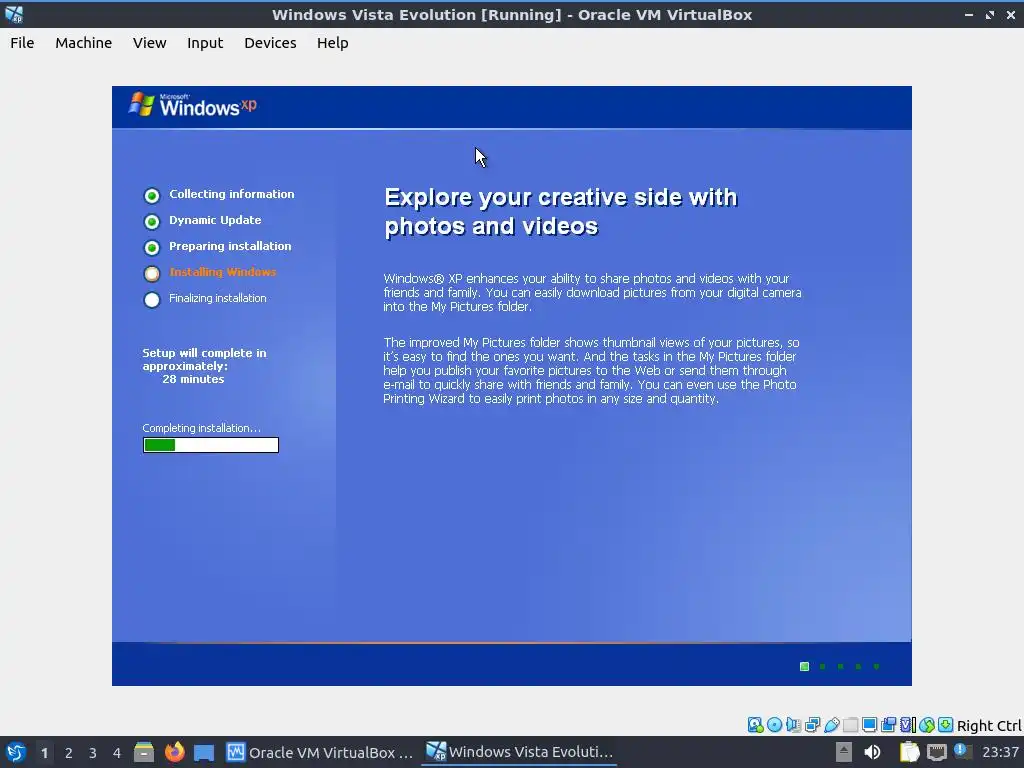Click the highlighted first slide indicator dot
The image size is (1024, 768).
[x=805, y=667]
